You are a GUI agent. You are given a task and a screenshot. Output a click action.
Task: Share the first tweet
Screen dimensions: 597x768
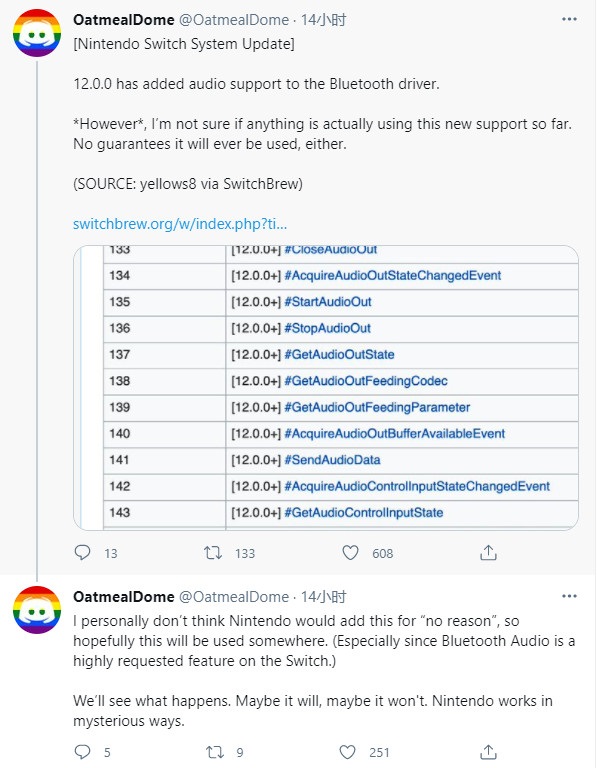[488, 552]
